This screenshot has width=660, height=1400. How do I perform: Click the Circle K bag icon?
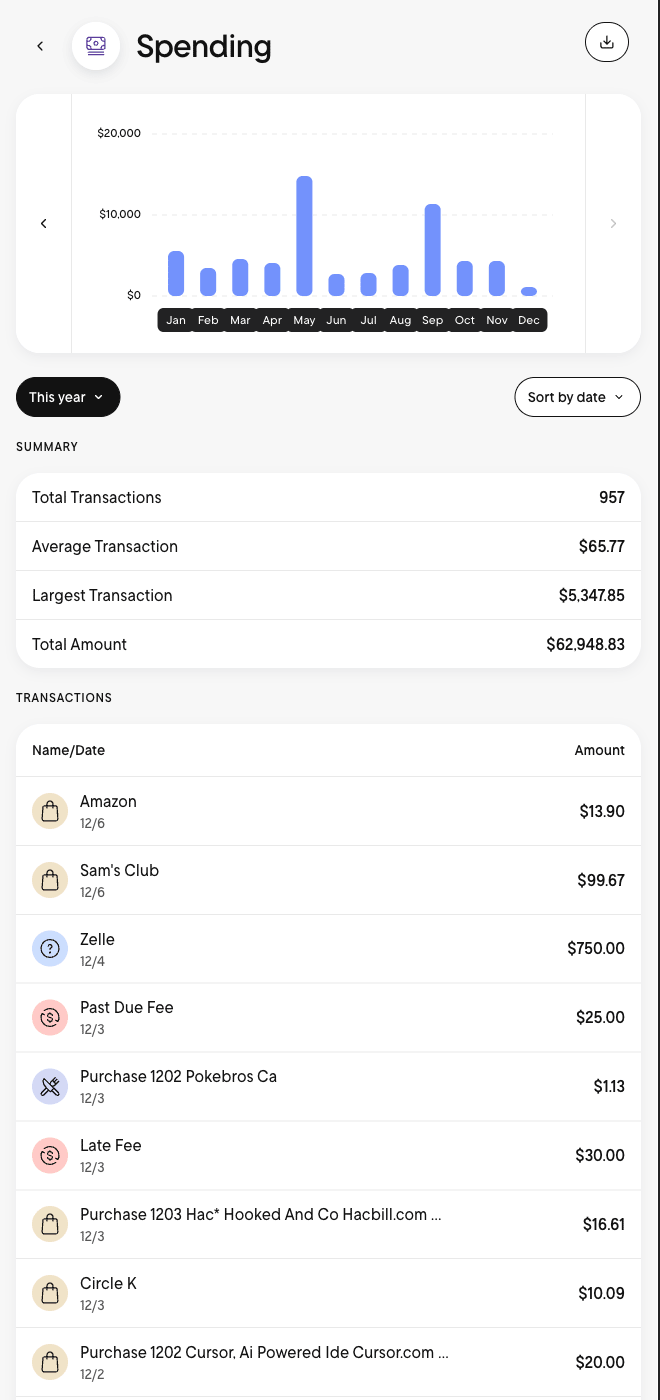point(50,1293)
